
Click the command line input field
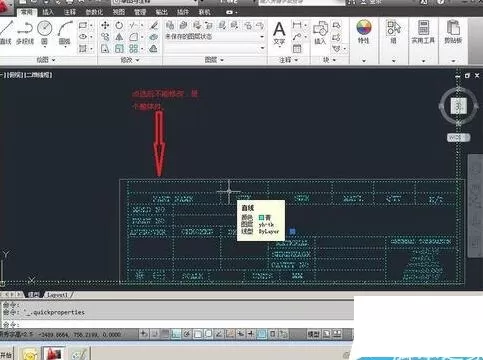(x=177, y=324)
